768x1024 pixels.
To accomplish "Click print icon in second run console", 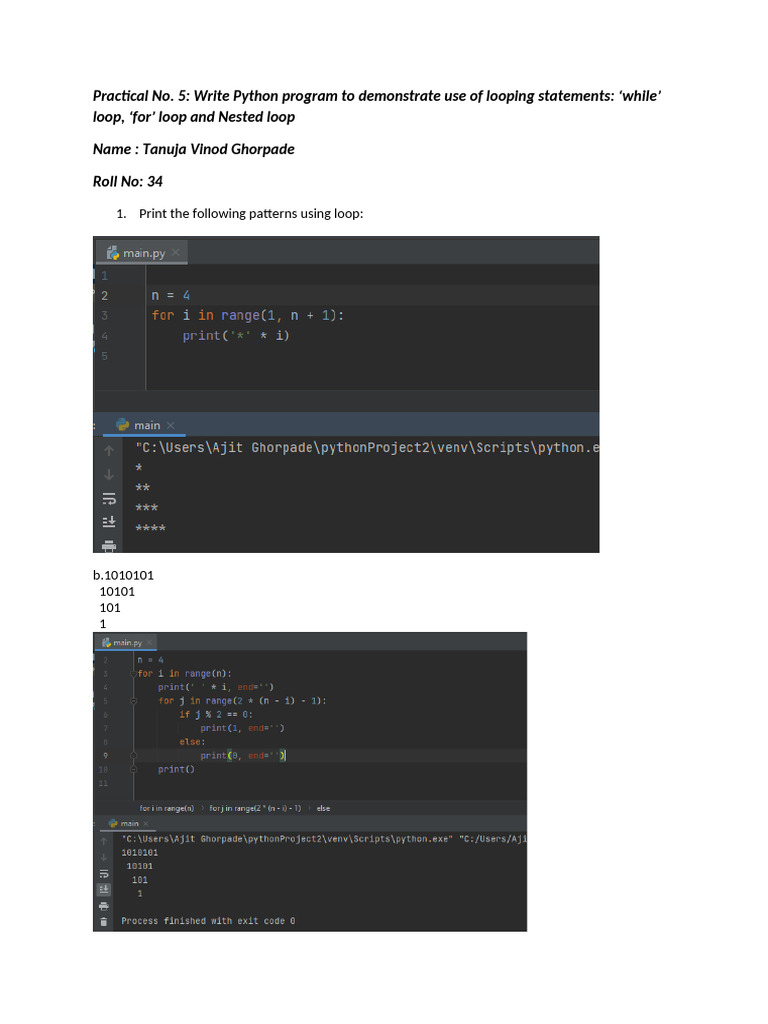I will click(x=103, y=905).
